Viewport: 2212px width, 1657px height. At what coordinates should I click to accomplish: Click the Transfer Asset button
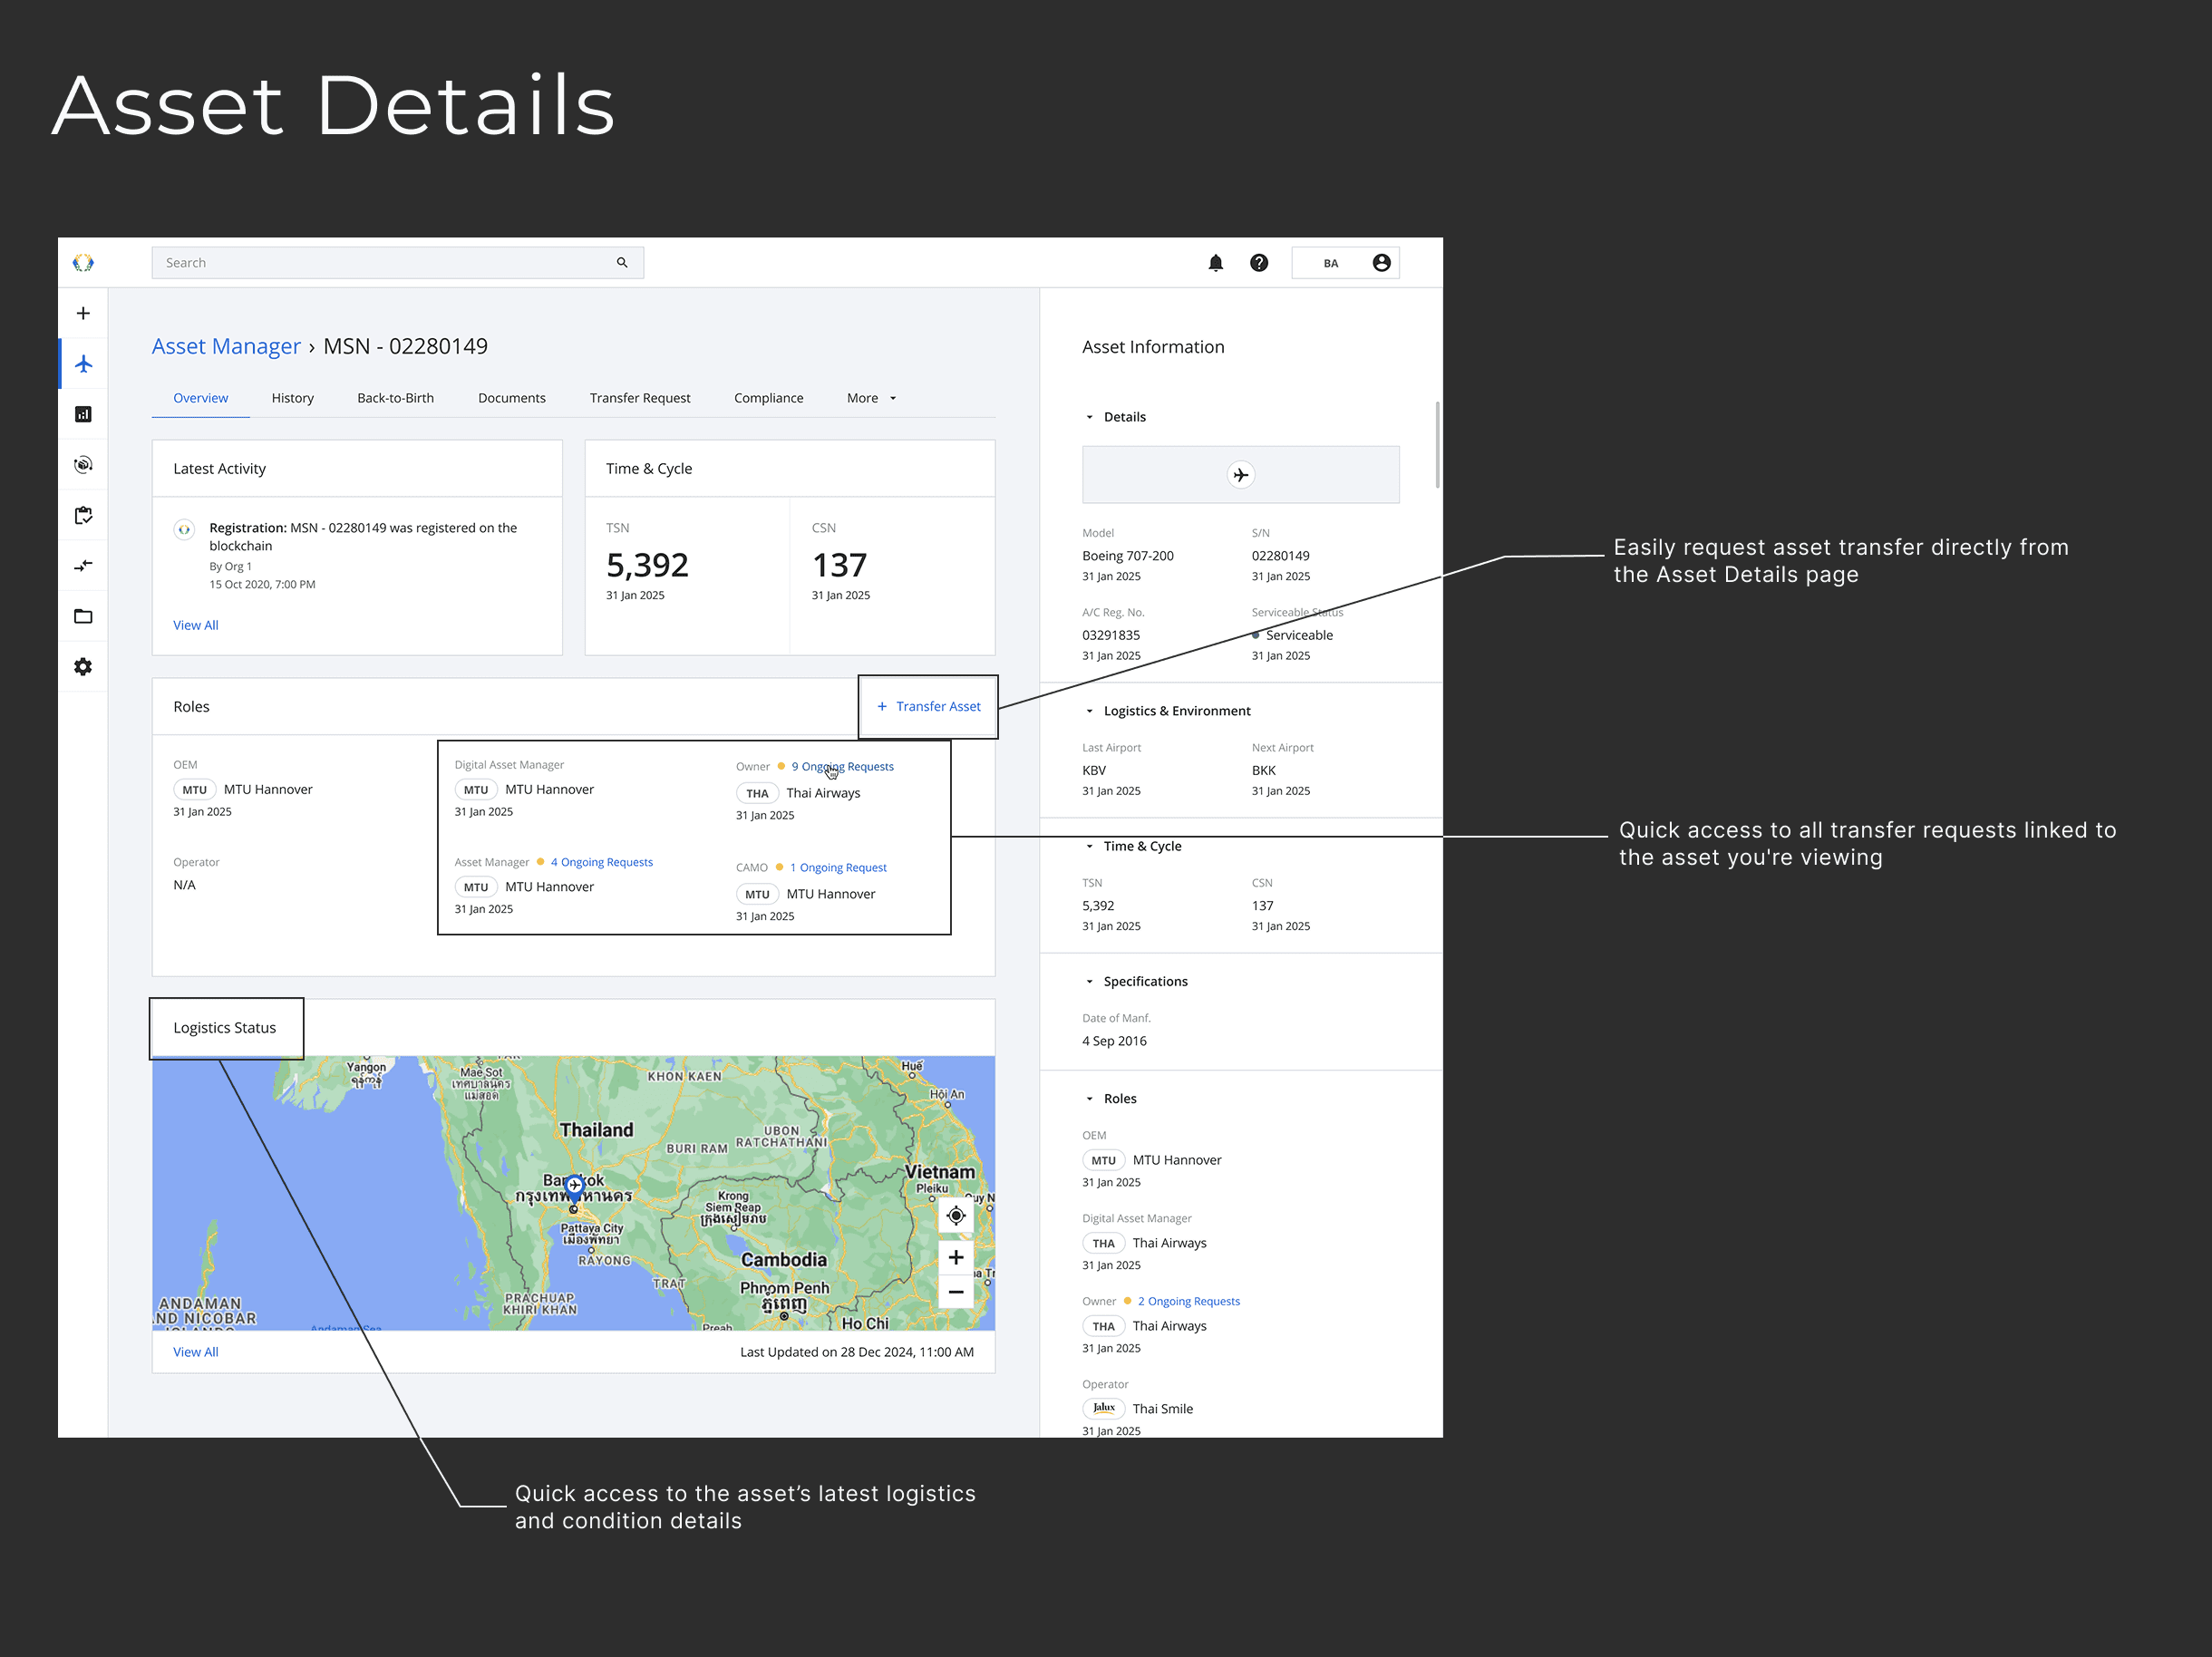coord(928,707)
